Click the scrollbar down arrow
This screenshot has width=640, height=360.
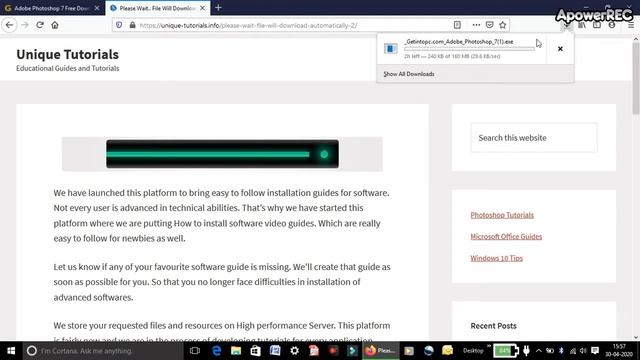tap(636, 337)
